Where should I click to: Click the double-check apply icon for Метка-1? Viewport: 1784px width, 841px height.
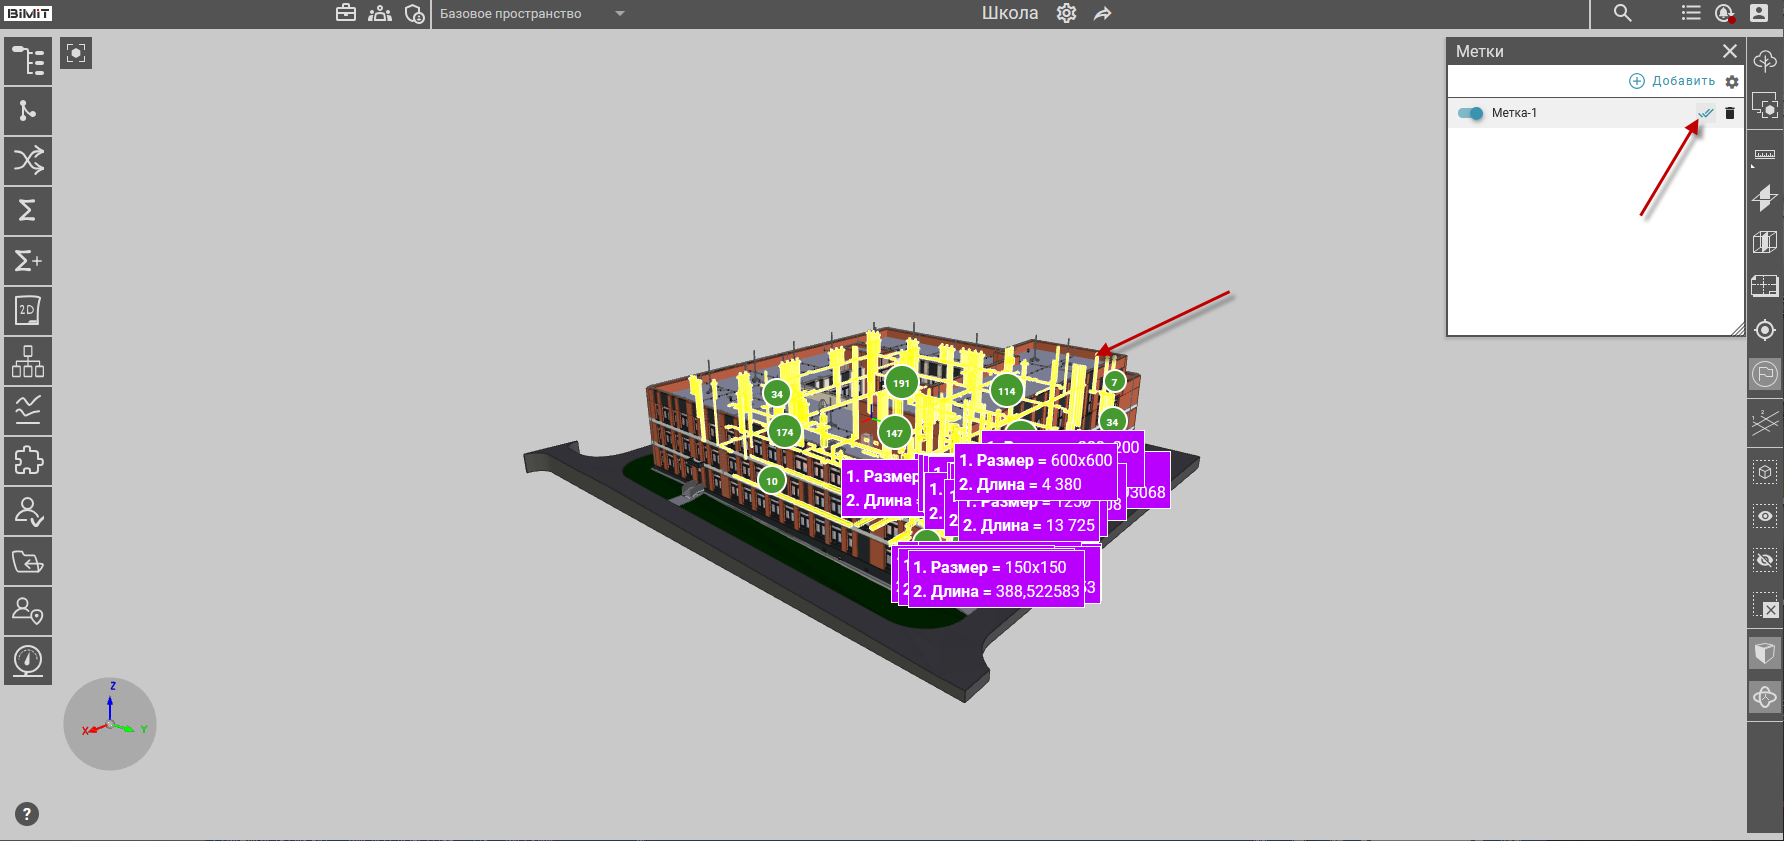click(x=1706, y=113)
